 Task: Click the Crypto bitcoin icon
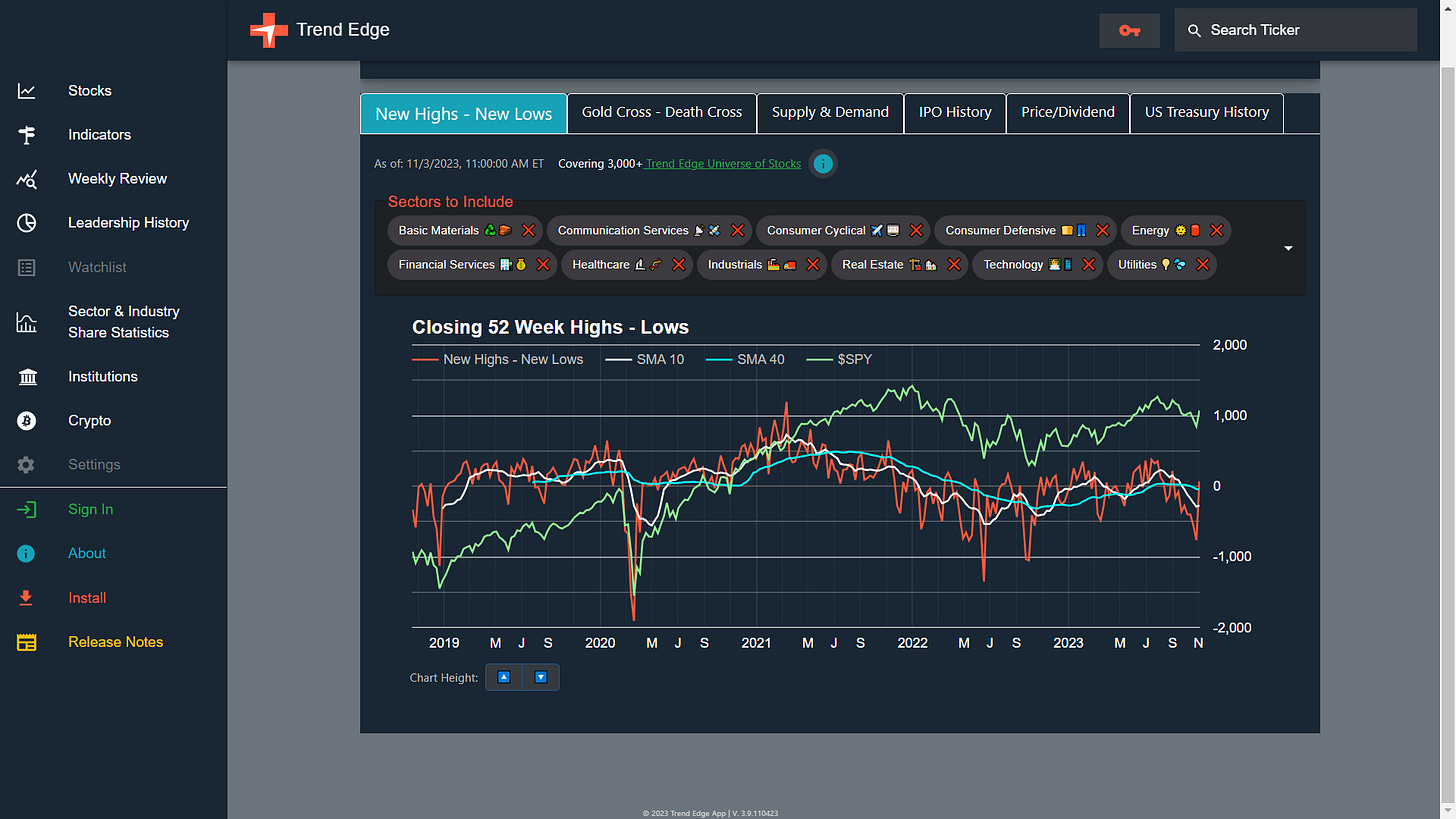tap(27, 421)
